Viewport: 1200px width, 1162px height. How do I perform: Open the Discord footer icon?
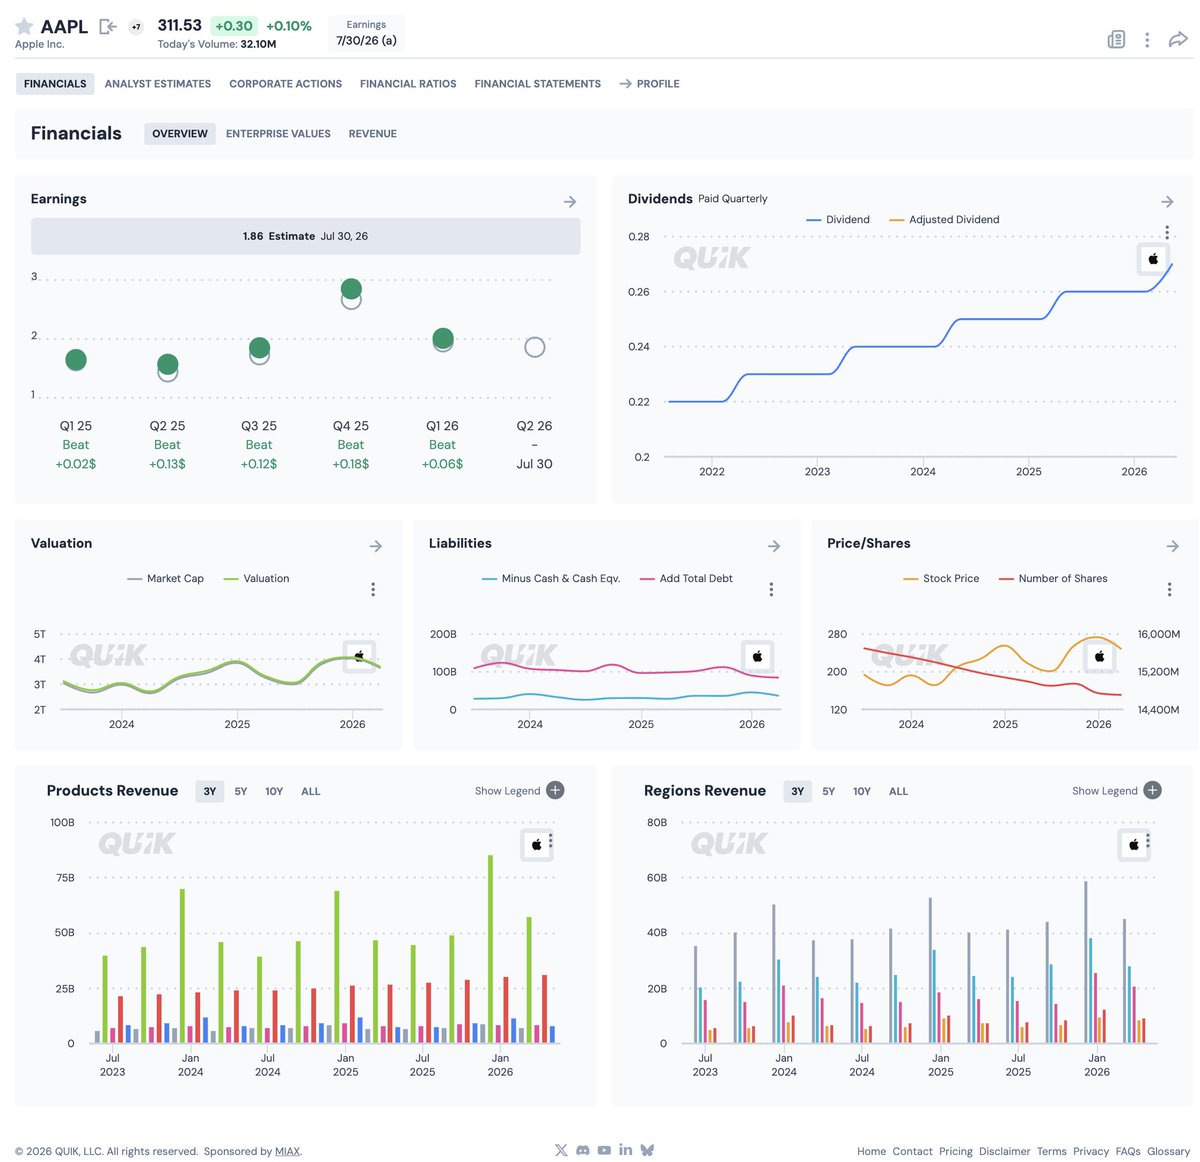[x=583, y=1151]
